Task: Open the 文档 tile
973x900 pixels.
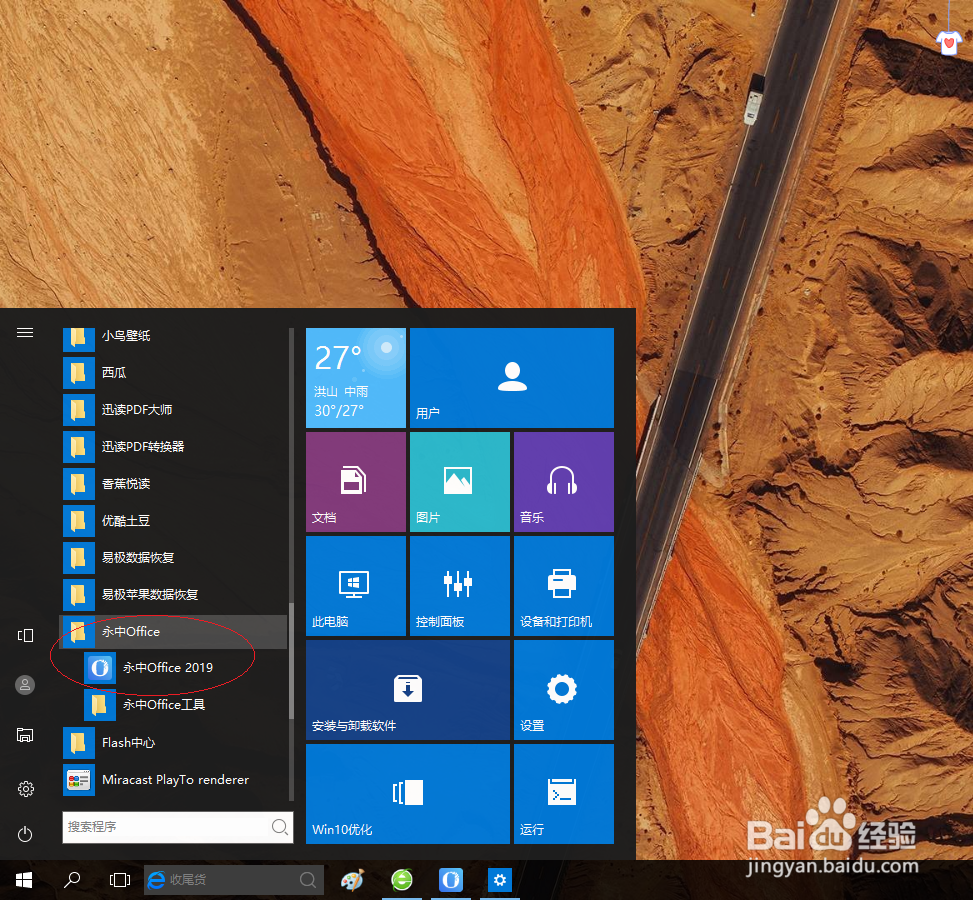Action: [356, 482]
